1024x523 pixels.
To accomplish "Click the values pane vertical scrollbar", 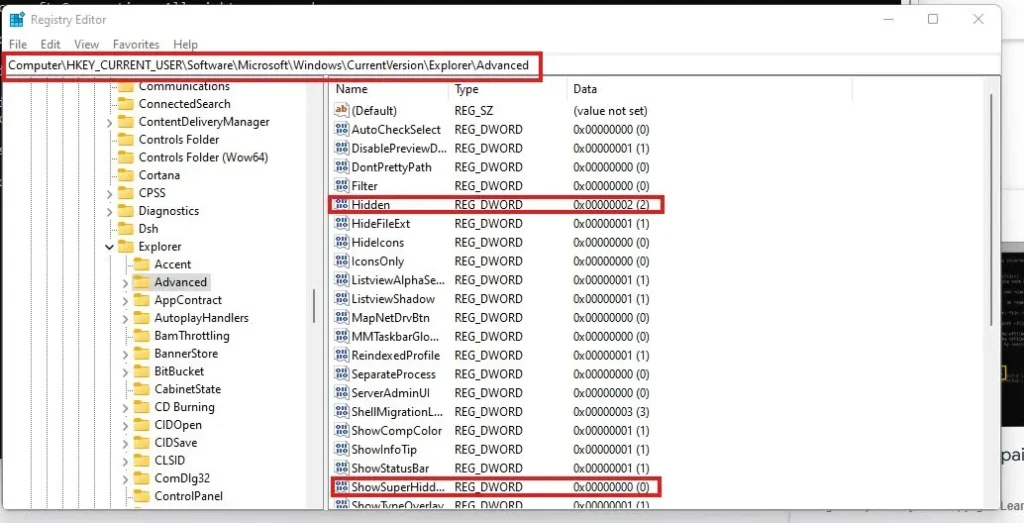I will (993, 209).
